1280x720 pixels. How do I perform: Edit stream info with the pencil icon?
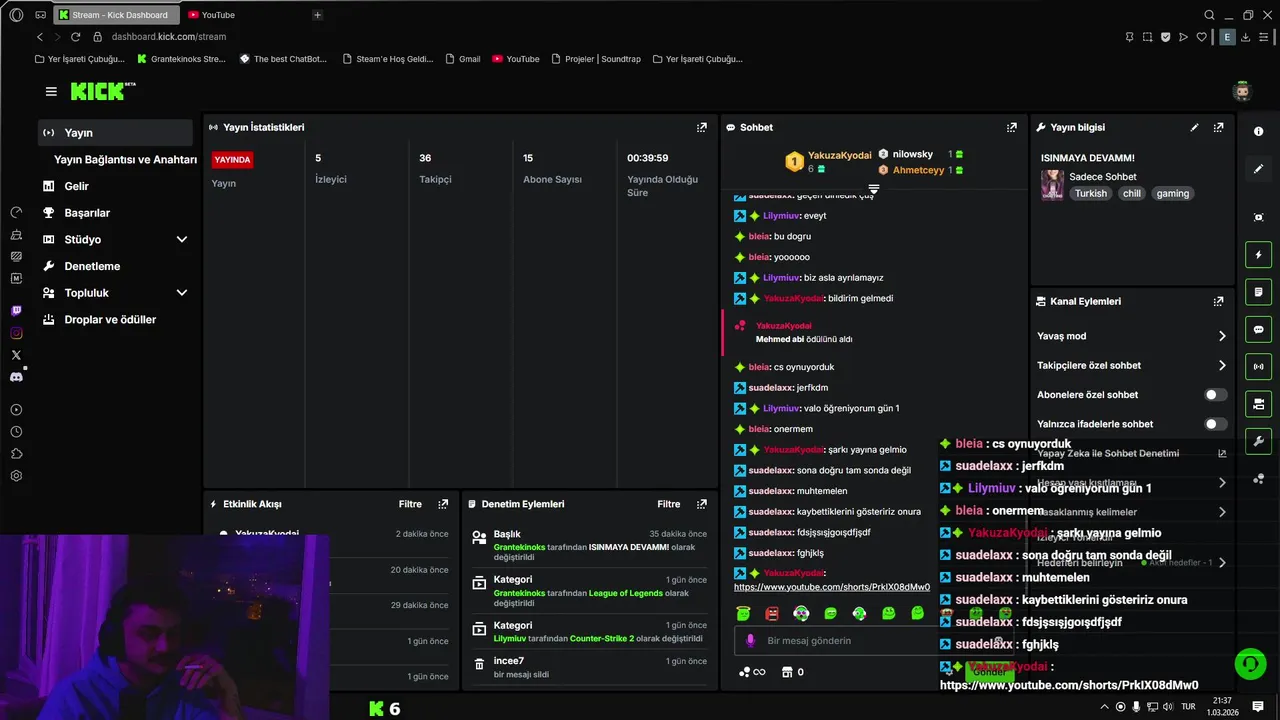[x=1194, y=127]
